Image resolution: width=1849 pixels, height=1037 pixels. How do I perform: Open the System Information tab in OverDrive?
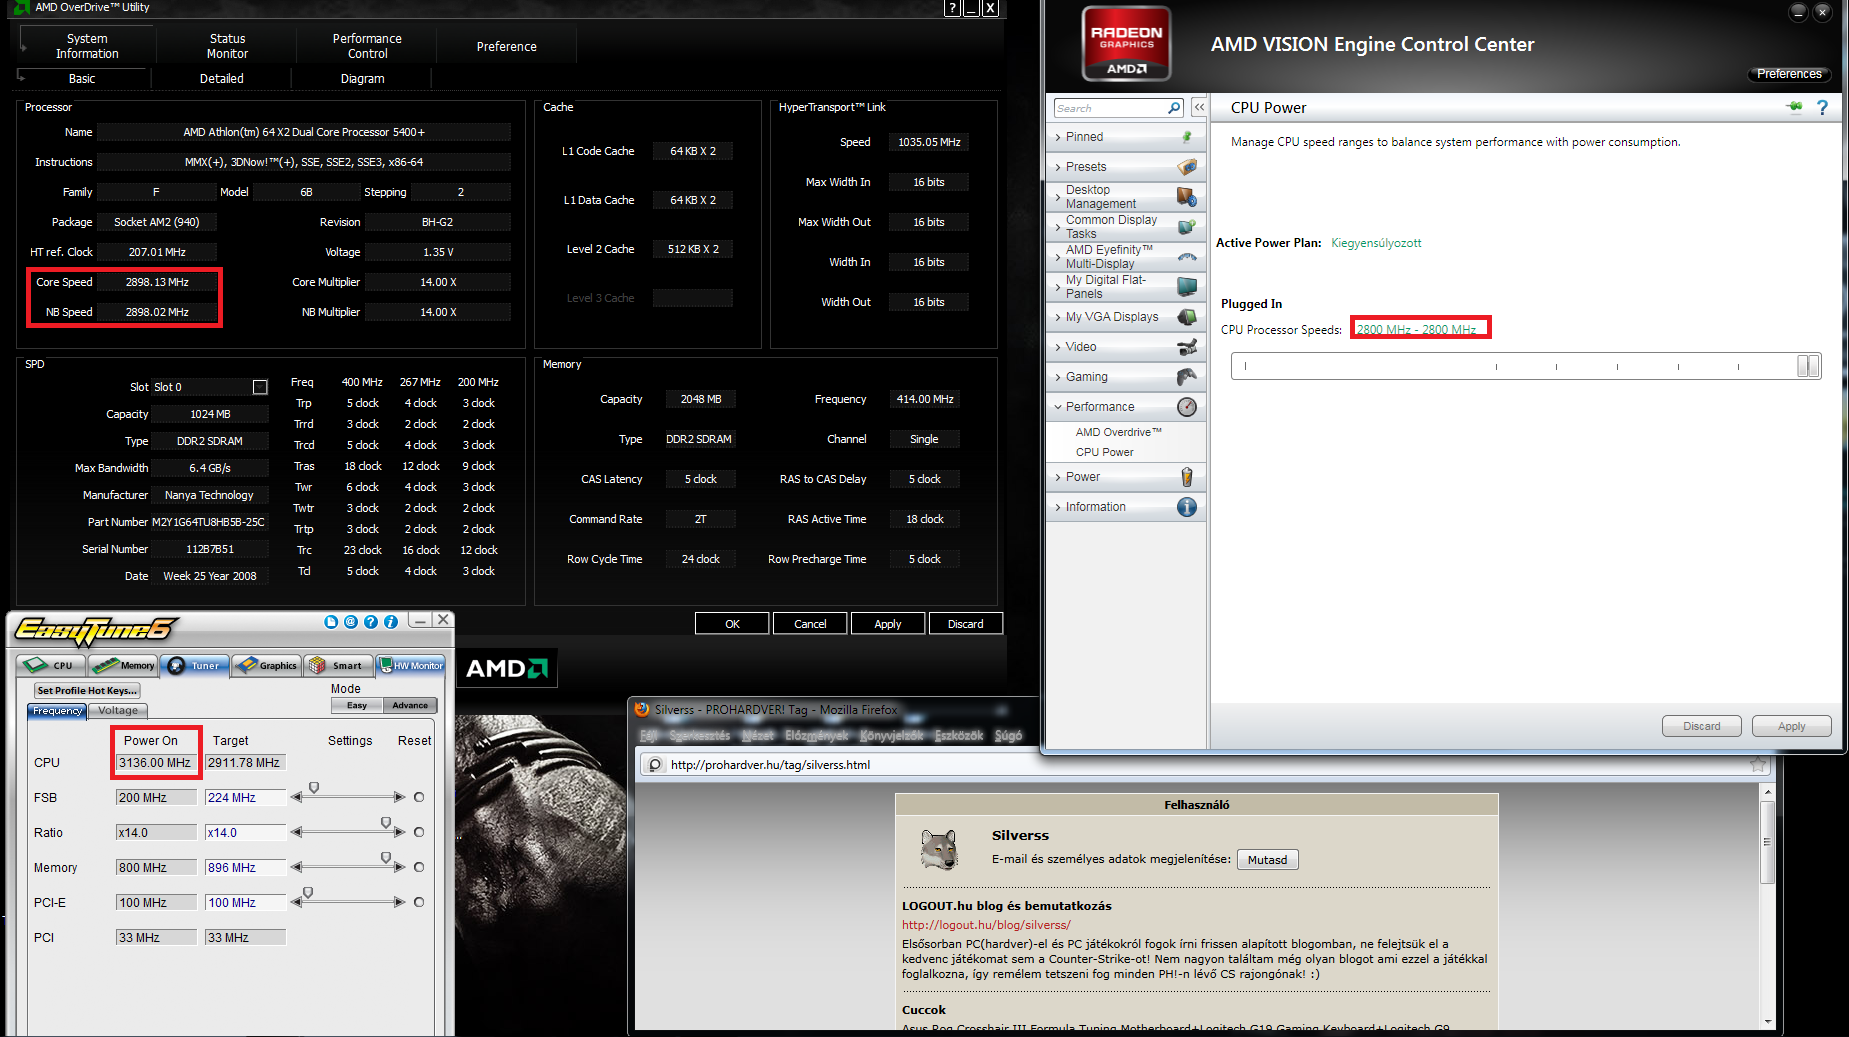coord(87,46)
